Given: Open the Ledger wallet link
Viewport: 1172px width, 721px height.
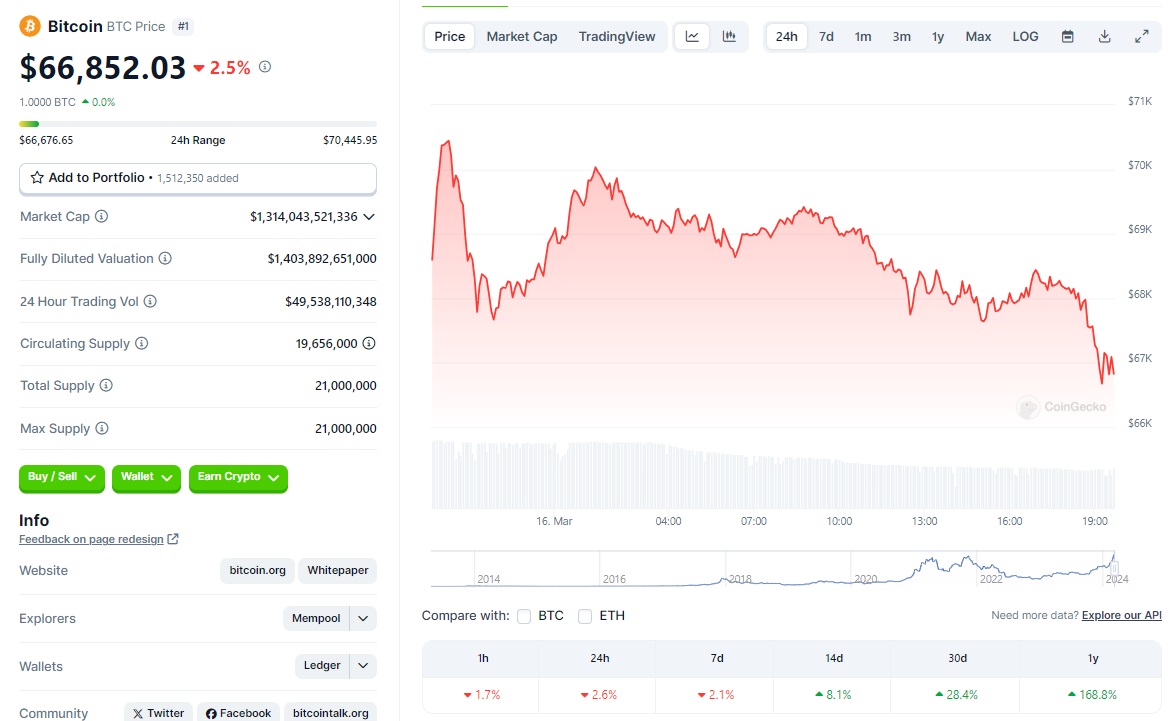Looking at the screenshot, I should 322,666.
